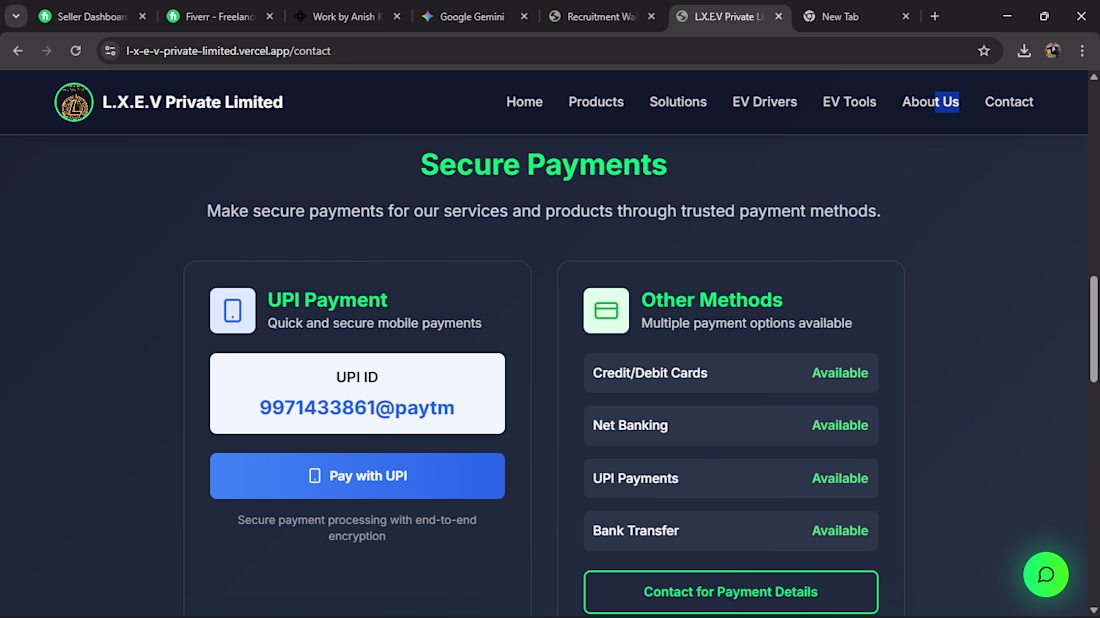The image size is (1100, 618).
Task: Switch to the Google Gemini tab
Action: click(471, 17)
